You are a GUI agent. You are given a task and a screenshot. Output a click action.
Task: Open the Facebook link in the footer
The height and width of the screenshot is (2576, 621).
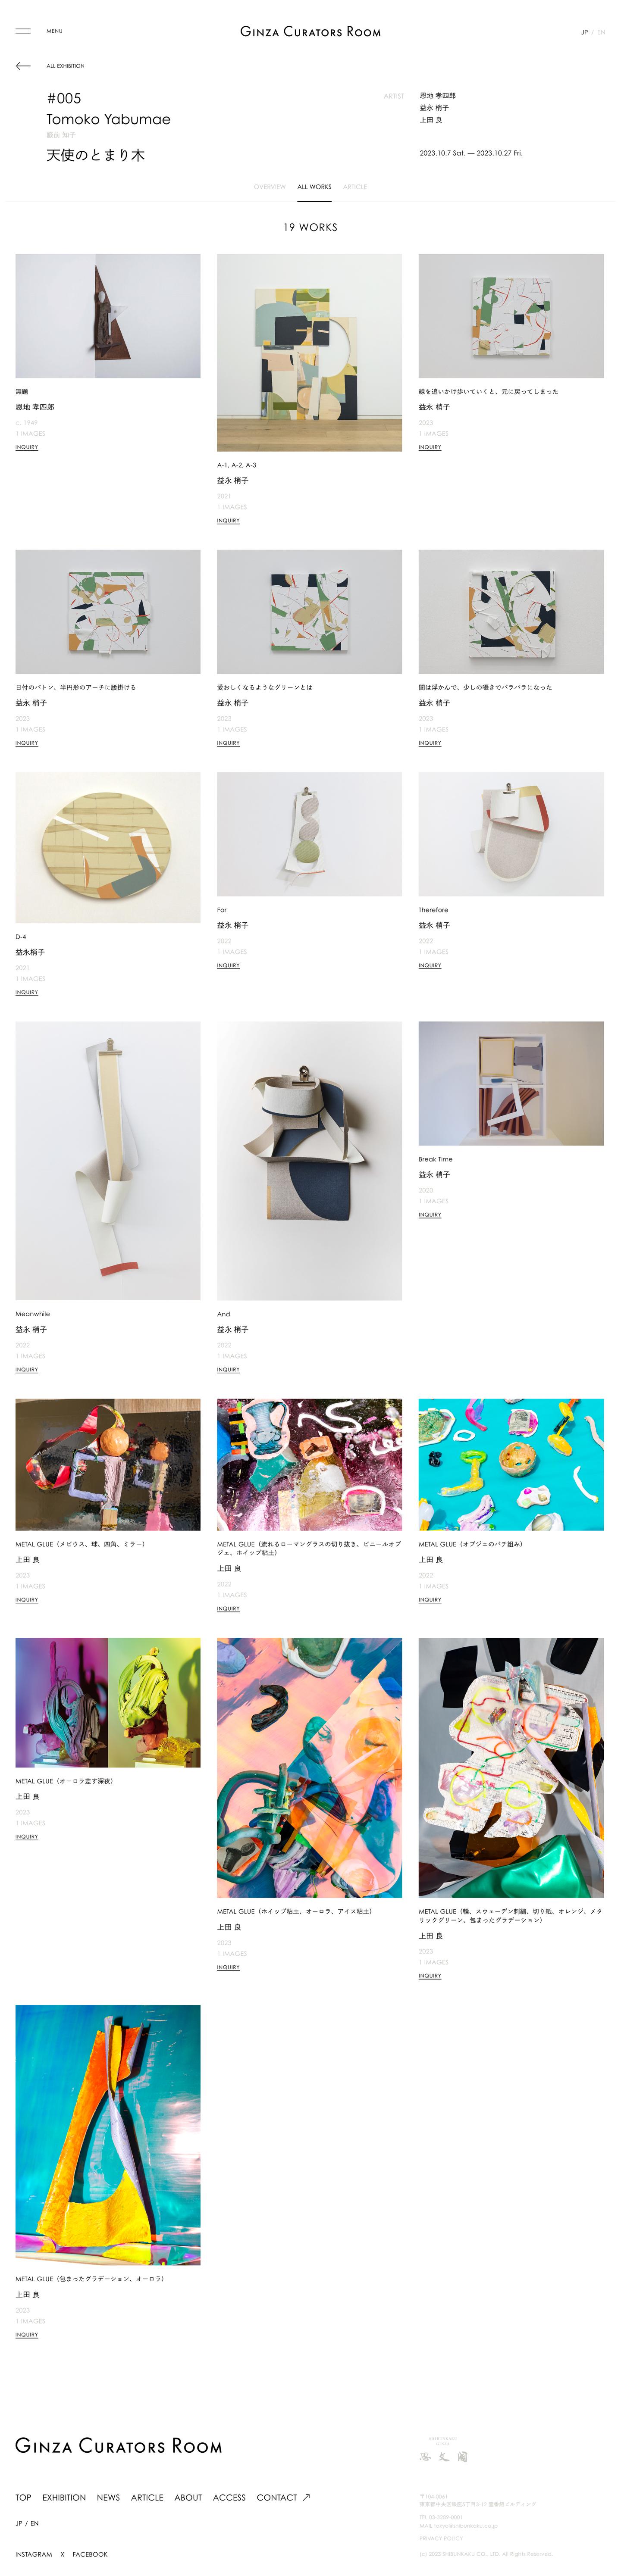coord(90,2553)
